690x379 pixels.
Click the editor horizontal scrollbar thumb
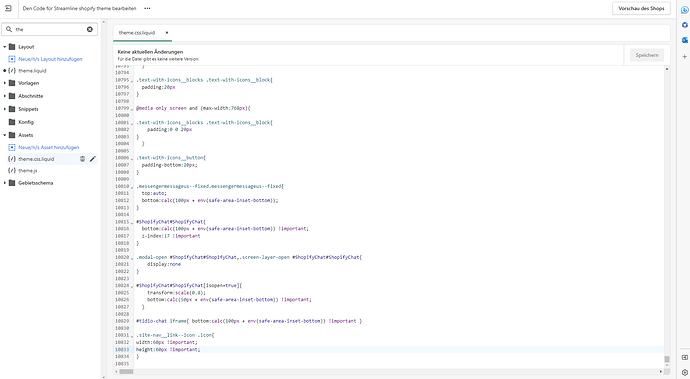click(126, 372)
